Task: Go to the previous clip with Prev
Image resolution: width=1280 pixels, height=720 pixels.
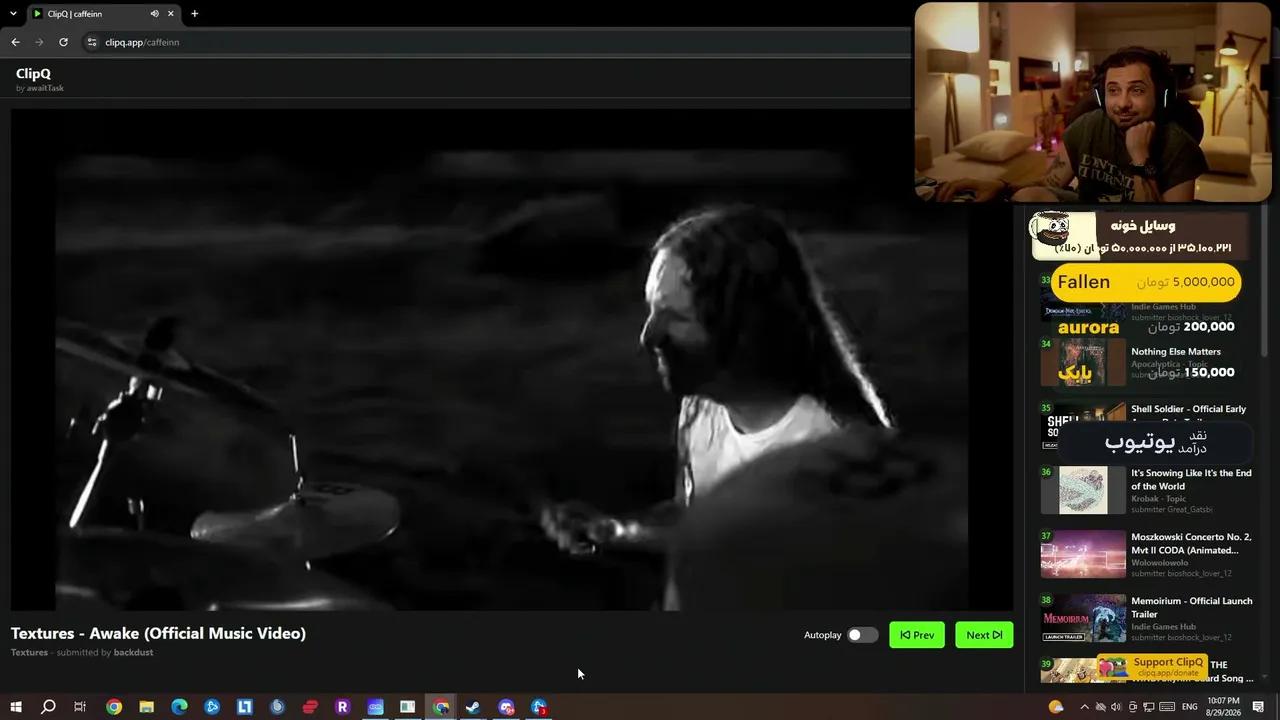Action: pyautogui.click(x=917, y=635)
